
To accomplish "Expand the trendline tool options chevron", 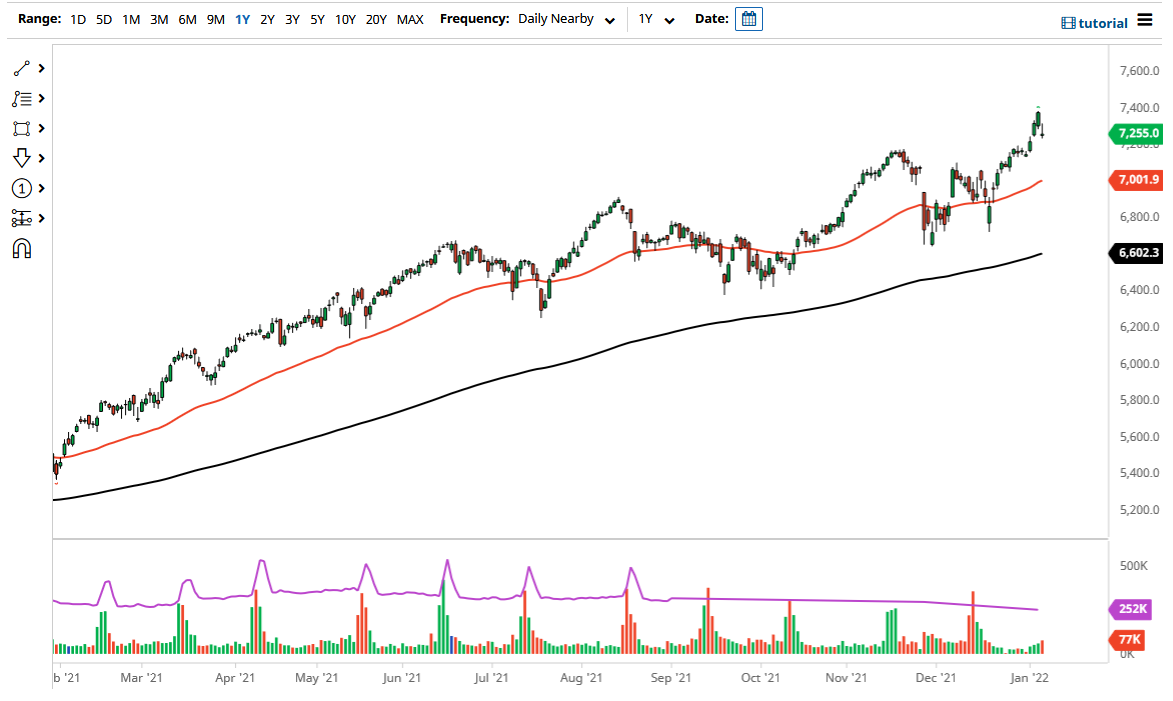I will pos(41,68).
